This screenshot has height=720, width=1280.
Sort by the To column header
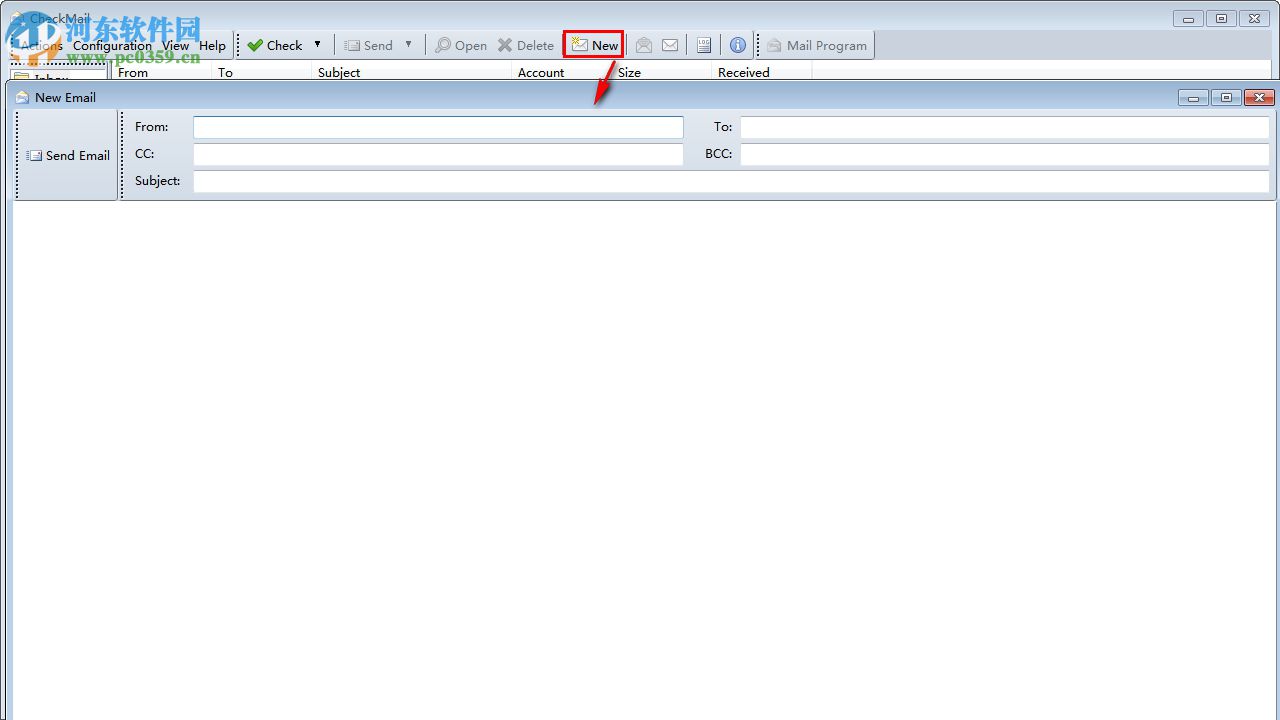point(262,72)
